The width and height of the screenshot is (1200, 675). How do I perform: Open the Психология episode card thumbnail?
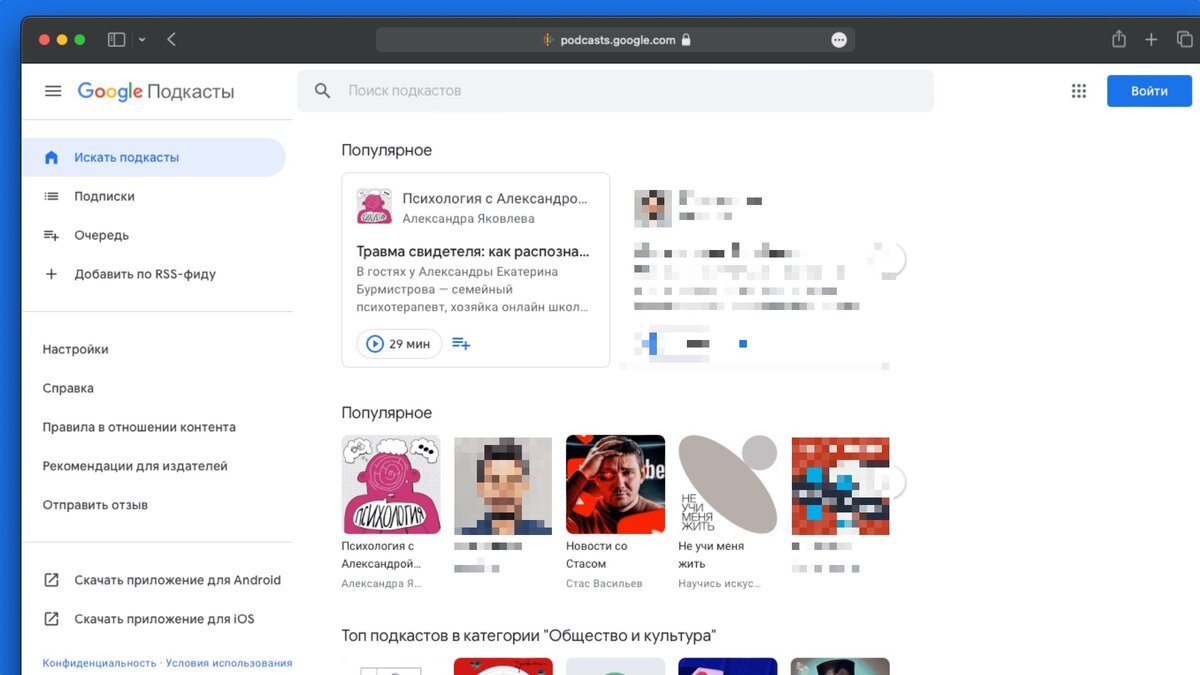point(374,207)
